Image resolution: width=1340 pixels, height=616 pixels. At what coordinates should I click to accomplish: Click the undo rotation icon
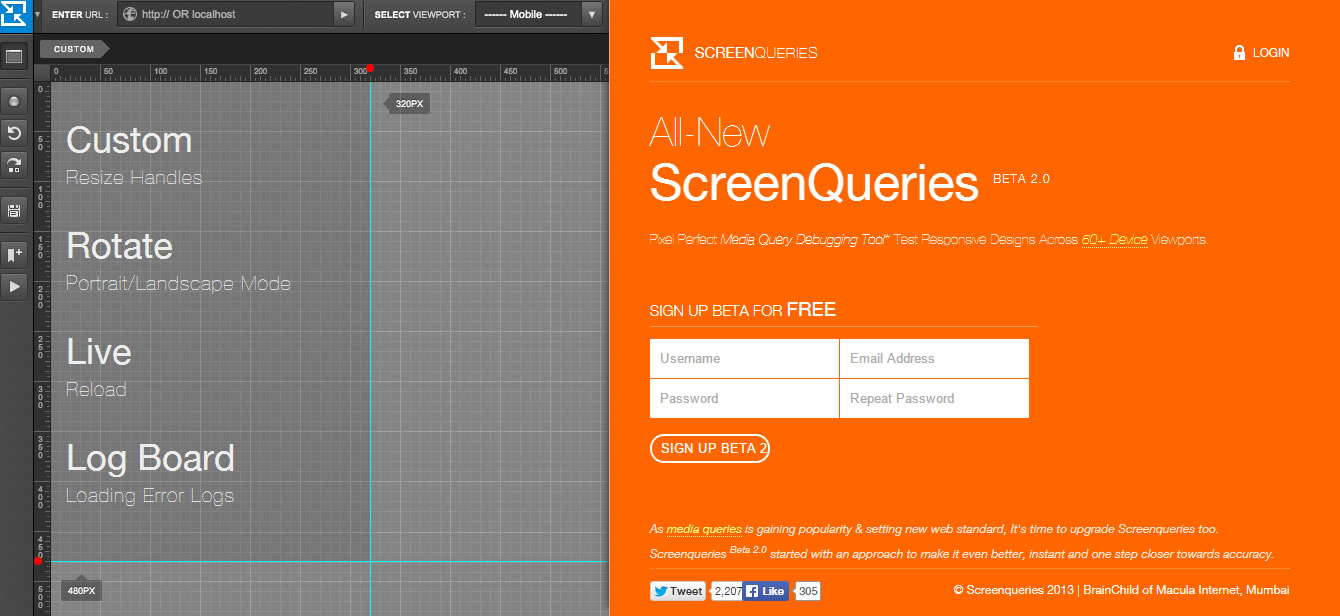point(14,132)
